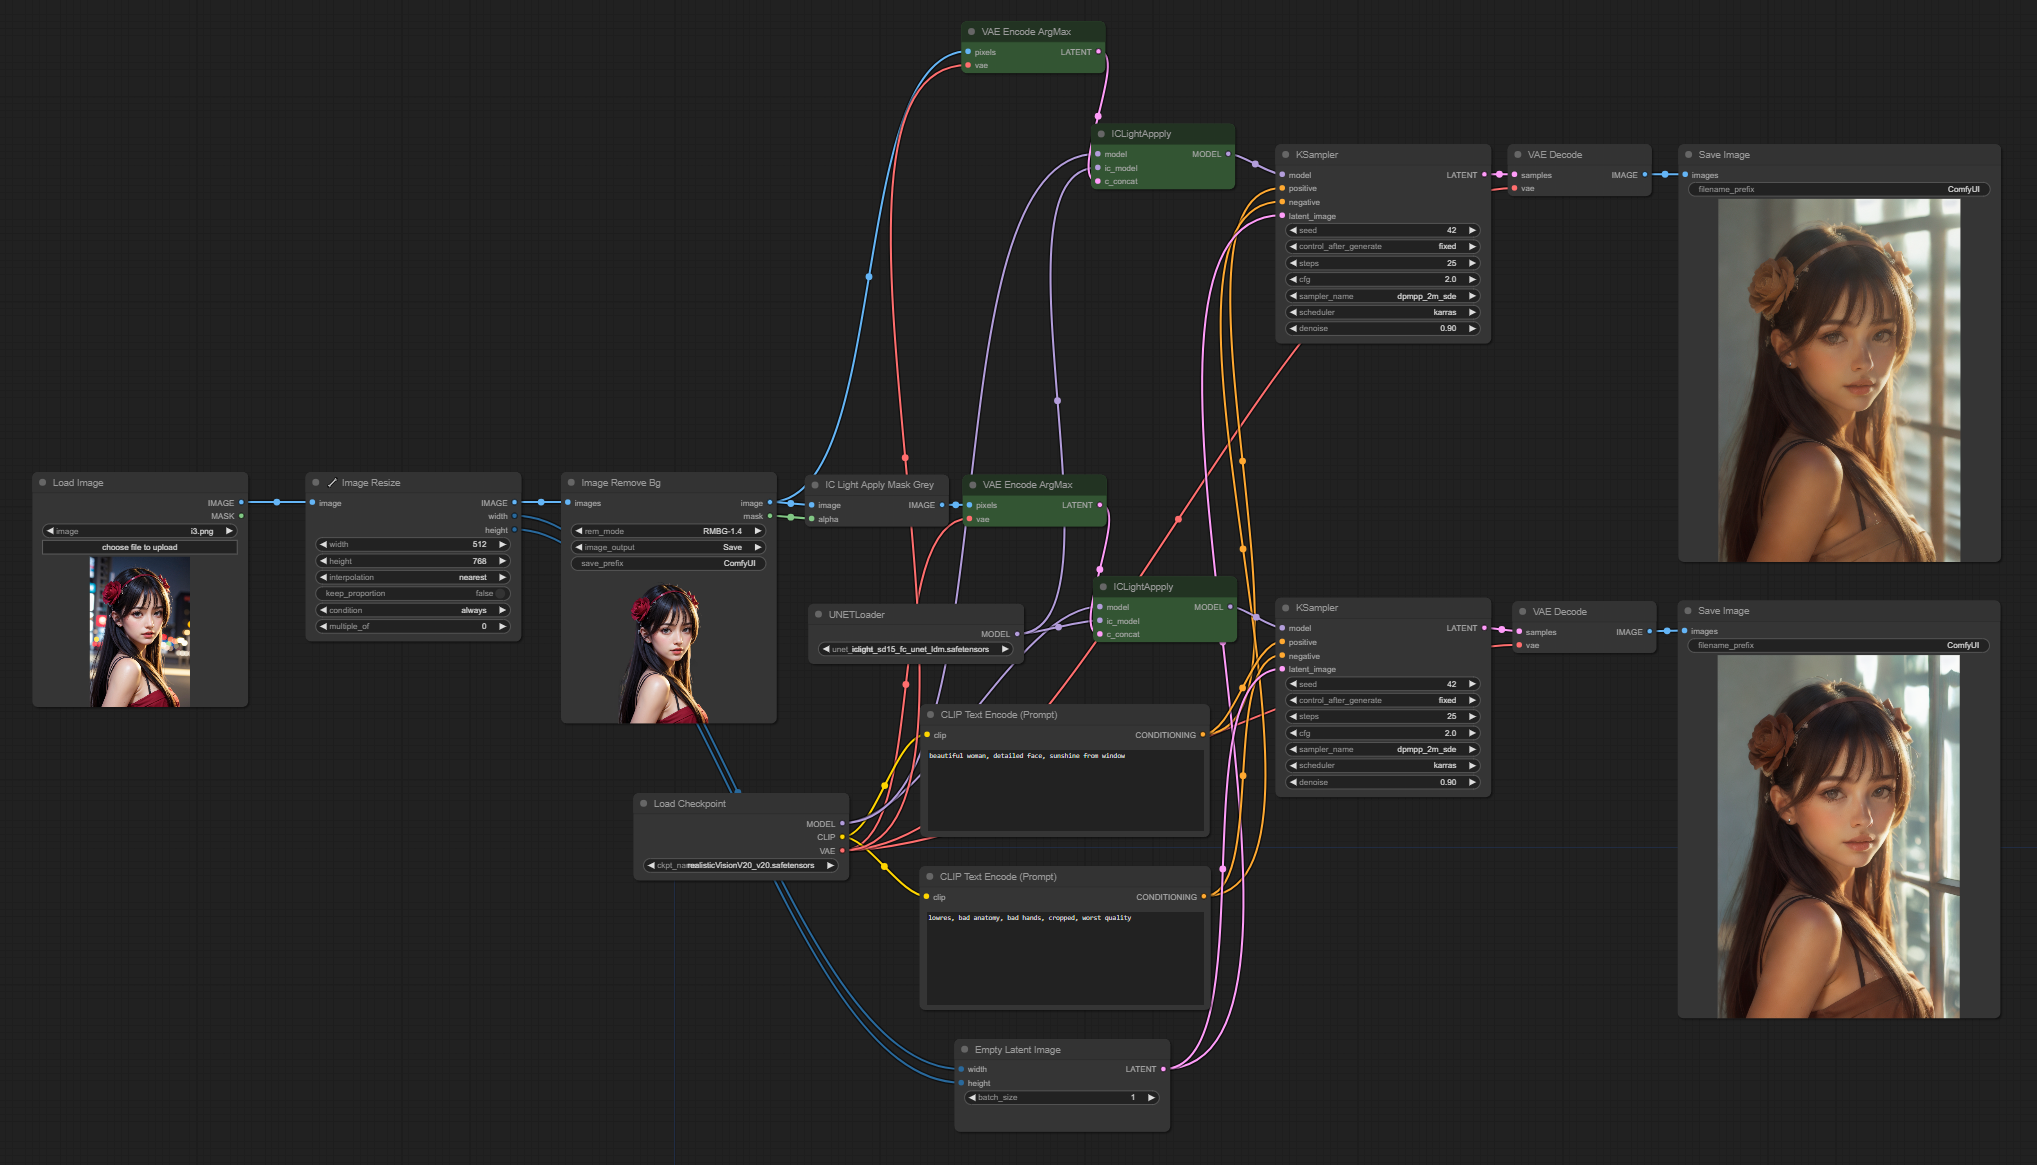Click the top KSampler denoise 0.90 slider

pyautogui.click(x=1382, y=329)
